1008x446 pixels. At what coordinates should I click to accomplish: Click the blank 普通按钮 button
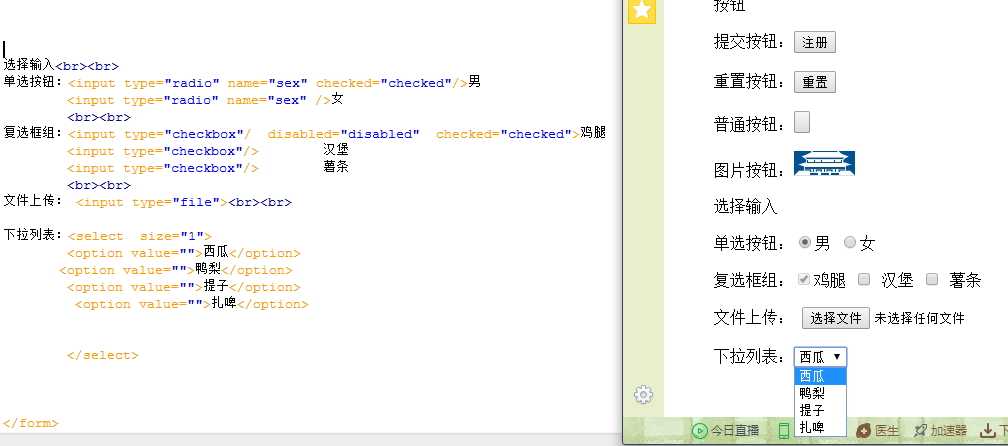(x=802, y=122)
